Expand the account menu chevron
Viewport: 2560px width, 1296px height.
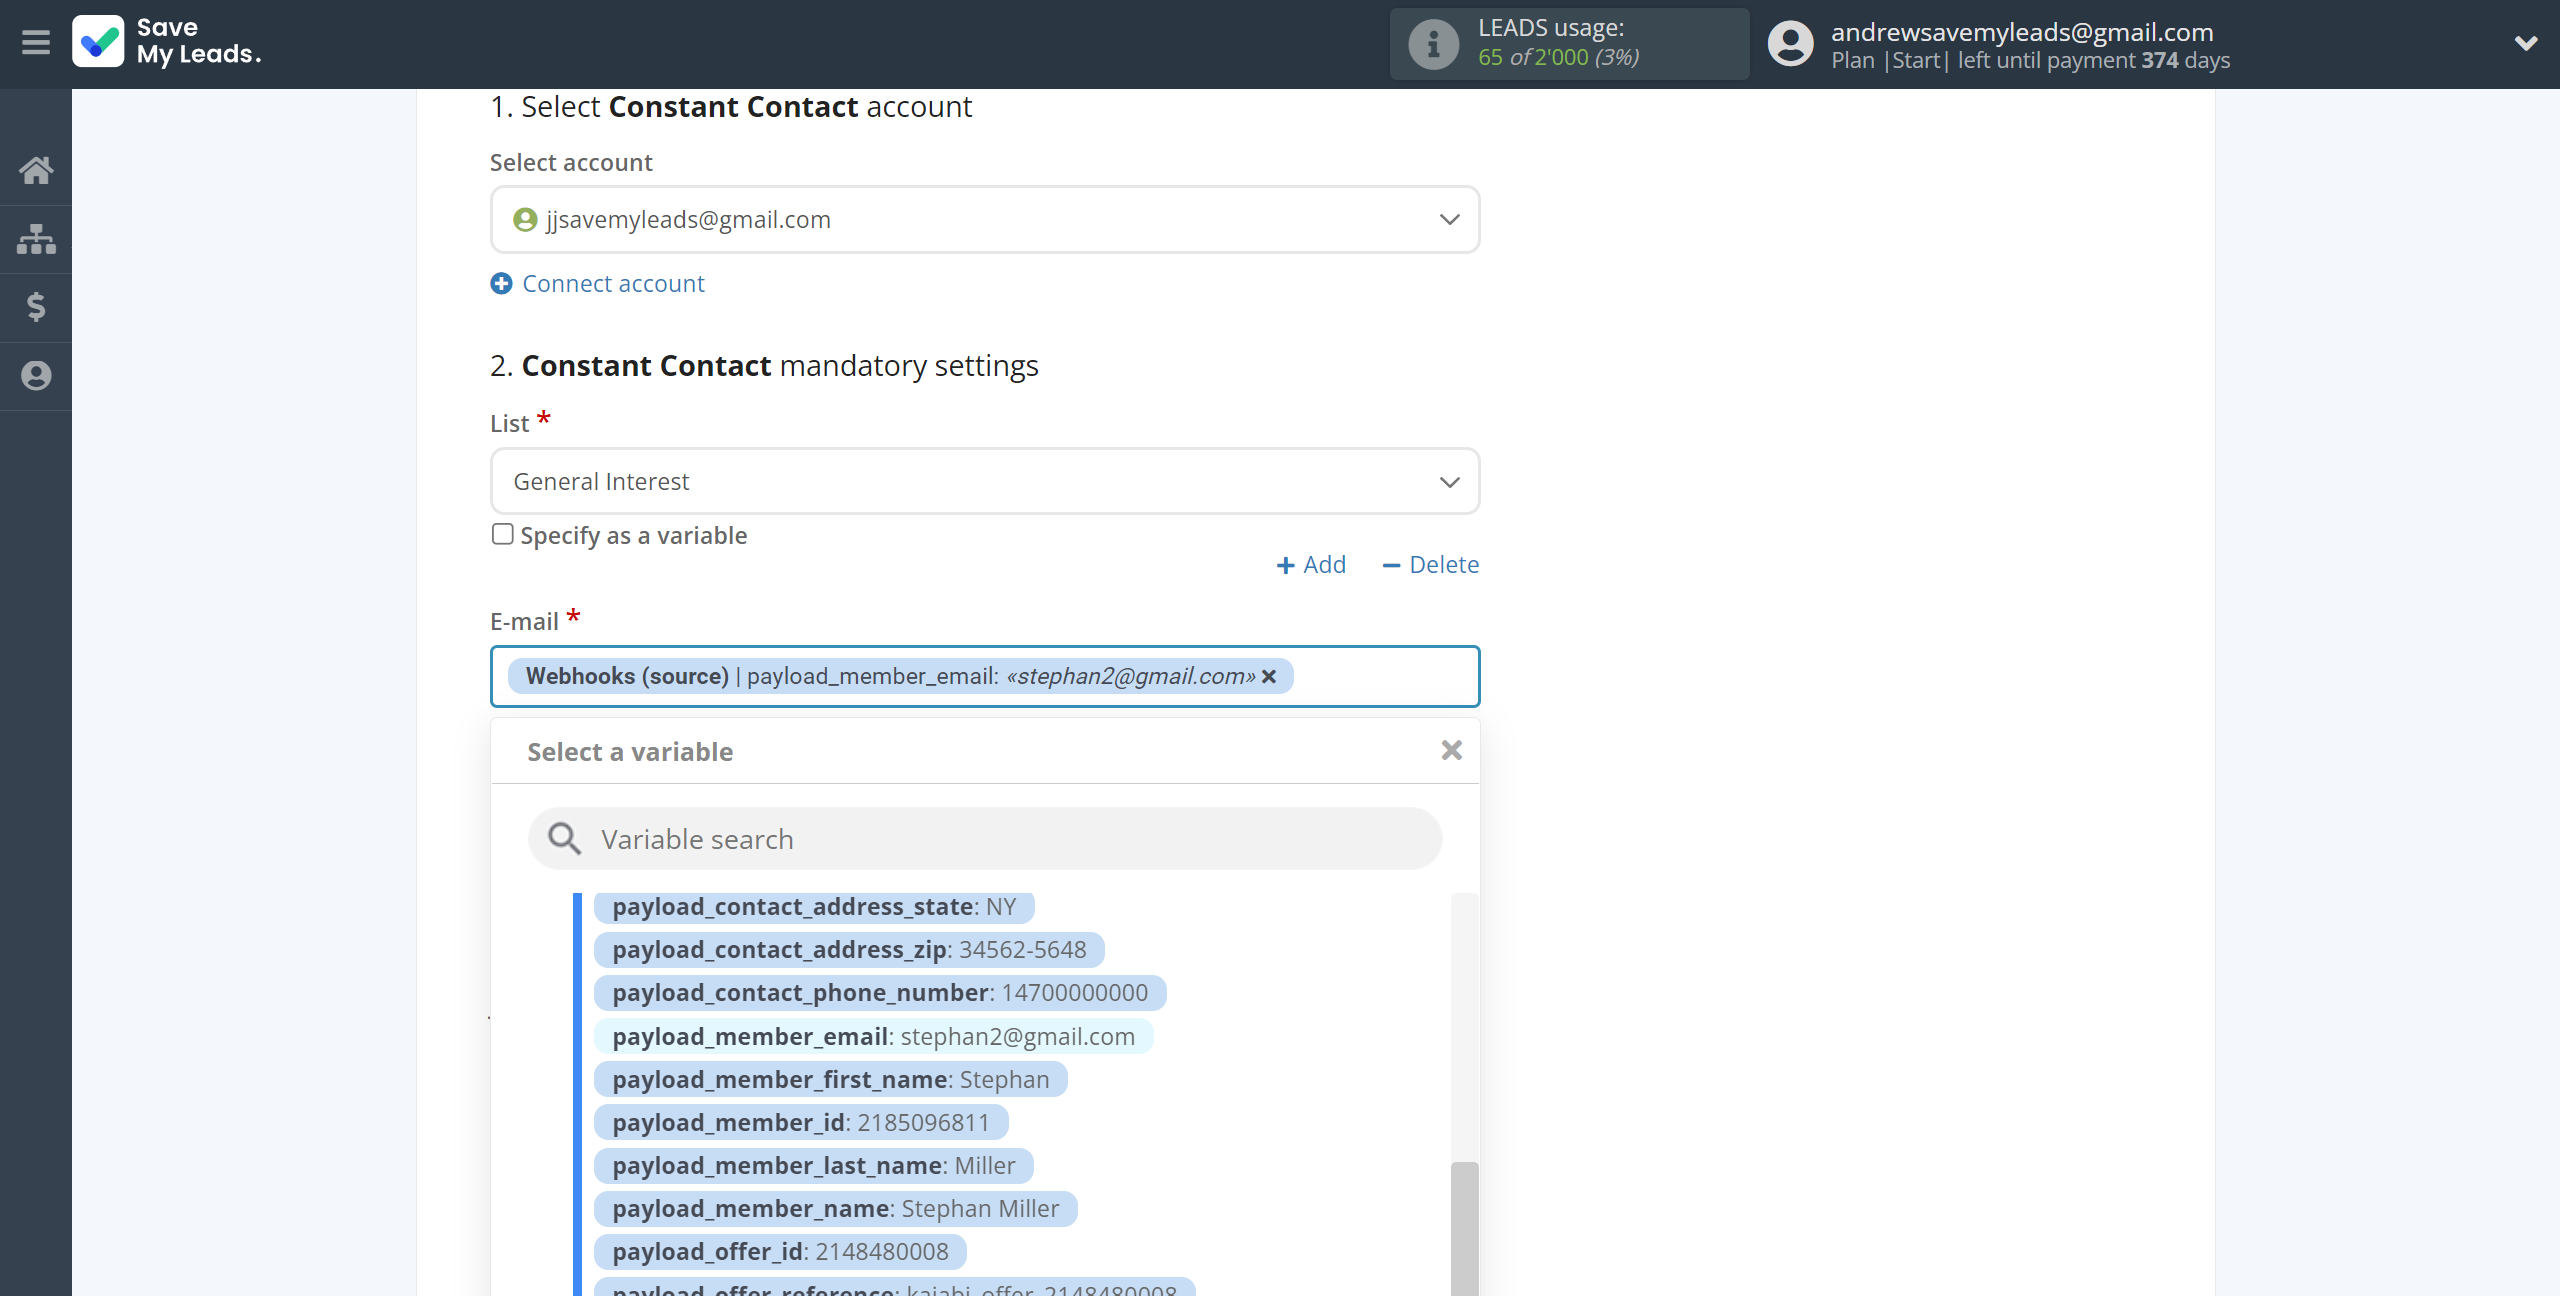click(x=2526, y=43)
